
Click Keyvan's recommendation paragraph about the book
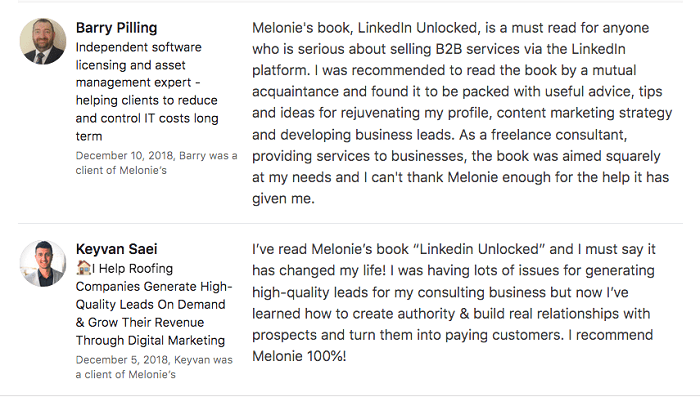pyautogui.click(x=454, y=302)
